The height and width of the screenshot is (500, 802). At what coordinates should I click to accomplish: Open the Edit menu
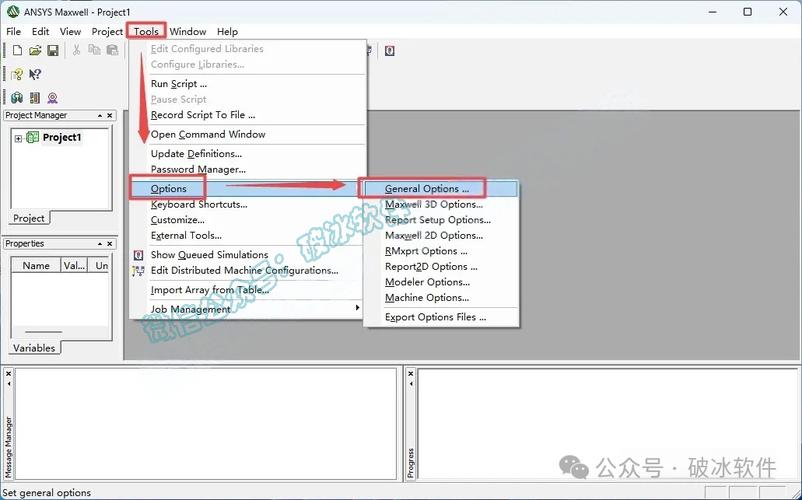(40, 31)
